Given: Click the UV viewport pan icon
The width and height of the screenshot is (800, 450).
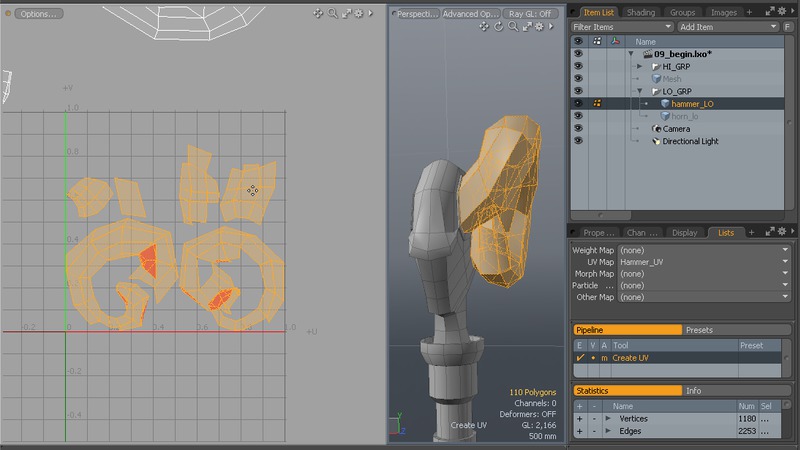Looking at the screenshot, I should click(x=318, y=14).
